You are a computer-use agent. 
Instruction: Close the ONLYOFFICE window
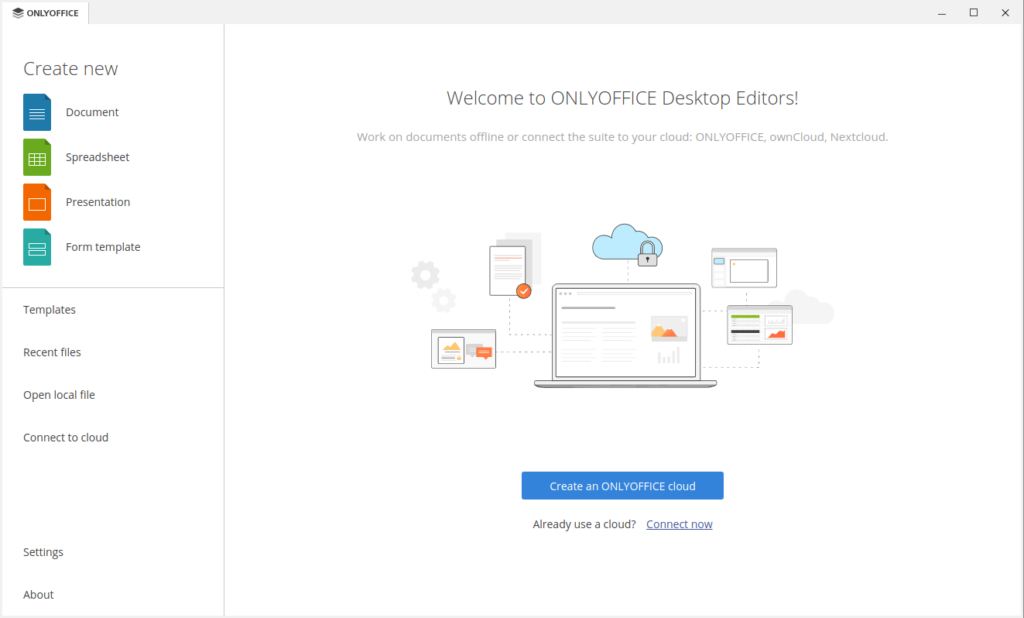pyautogui.click(x=1005, y=13)
